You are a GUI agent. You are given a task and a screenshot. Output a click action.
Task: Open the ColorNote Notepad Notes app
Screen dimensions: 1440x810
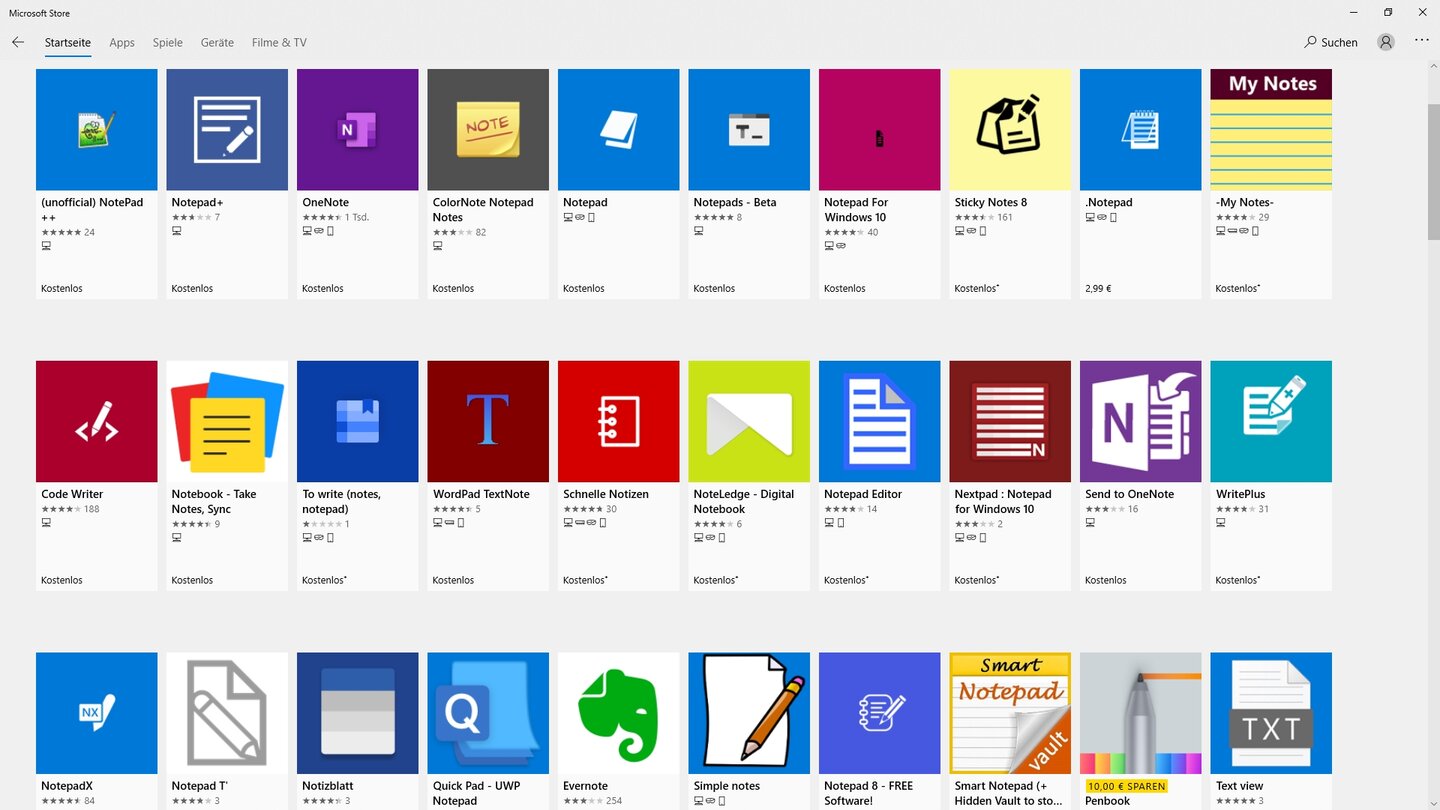[x=487, y=129]
